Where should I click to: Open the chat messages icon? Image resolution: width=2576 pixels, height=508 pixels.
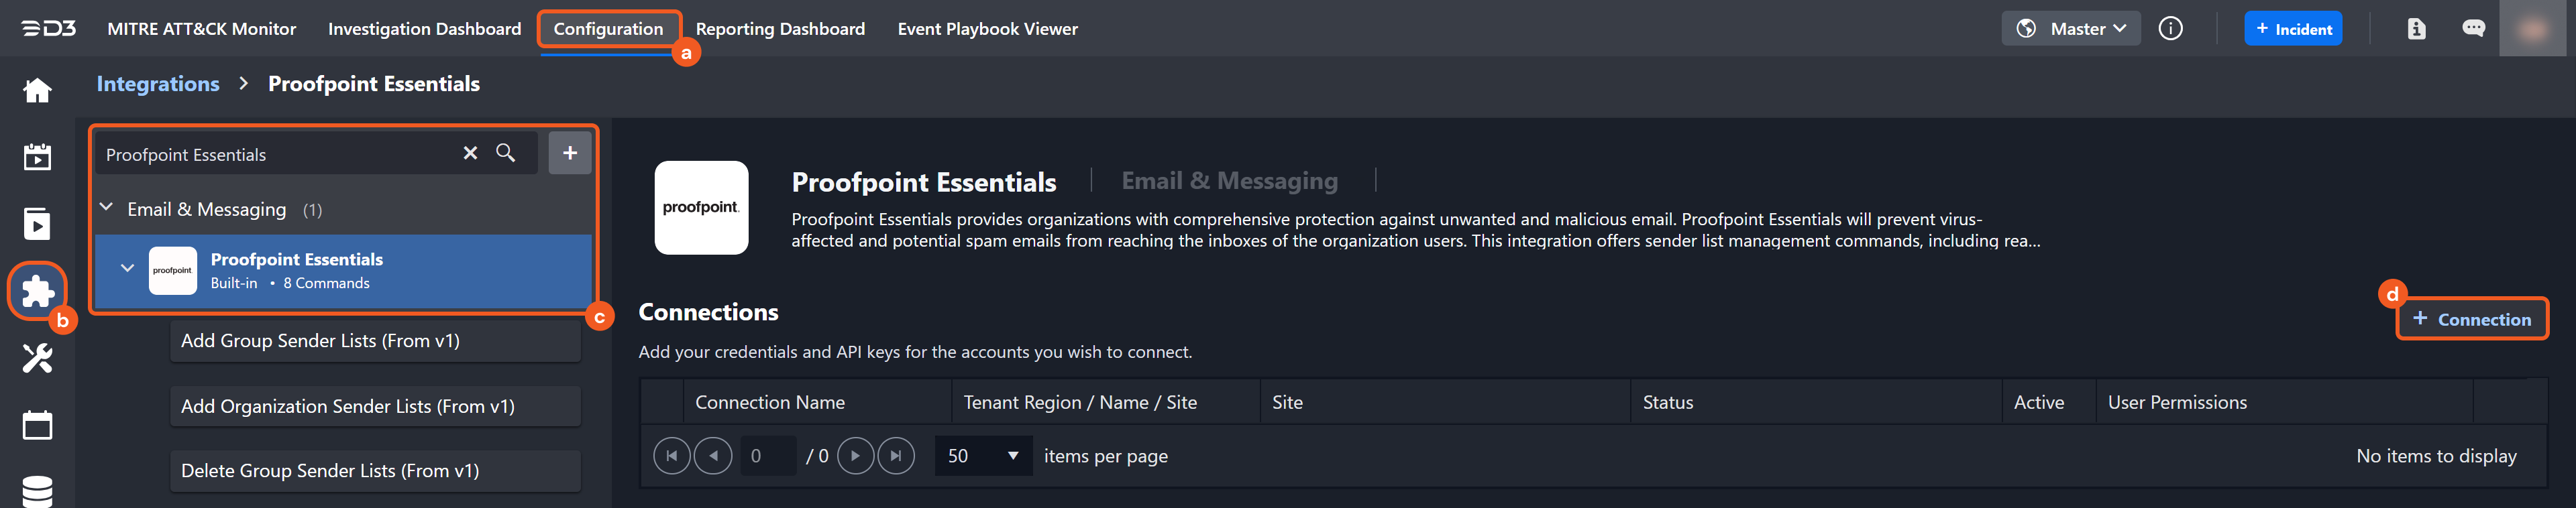click(2473, 29)
